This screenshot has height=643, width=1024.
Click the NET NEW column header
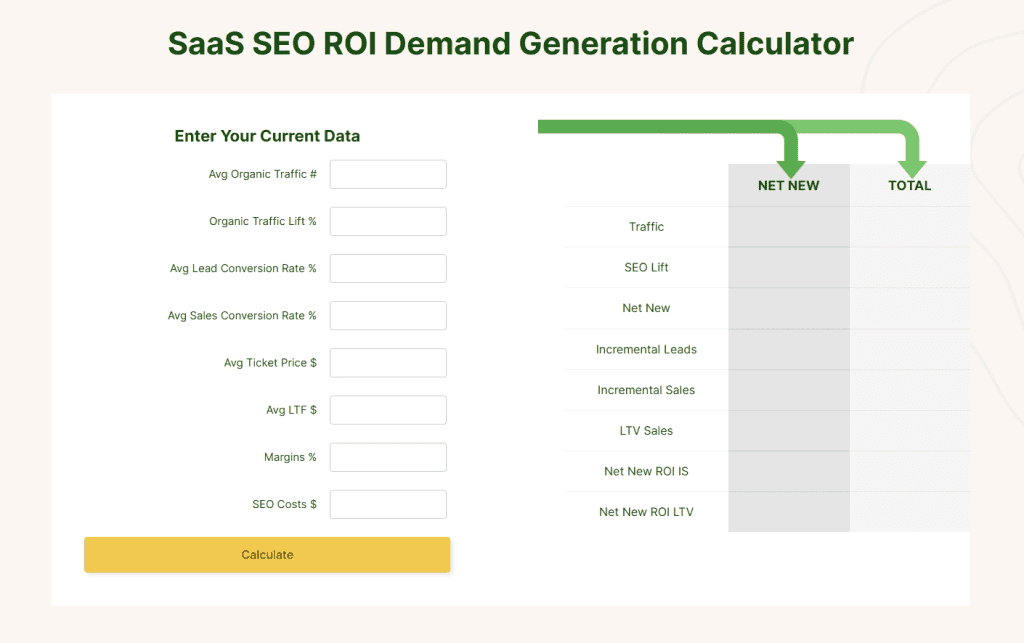pos(788,185)
